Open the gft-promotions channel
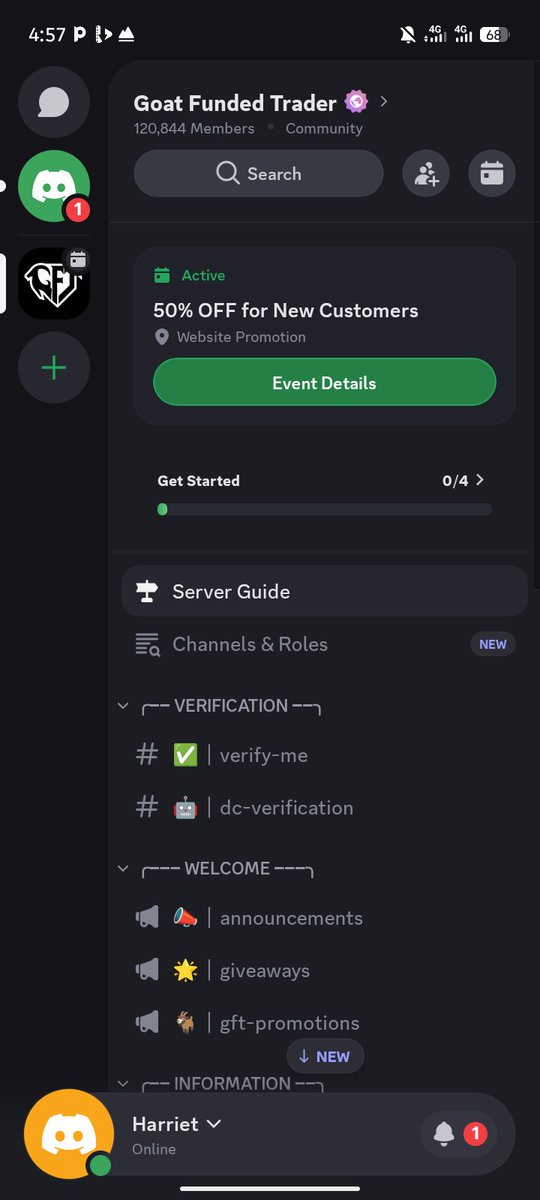 point(324,1023)
